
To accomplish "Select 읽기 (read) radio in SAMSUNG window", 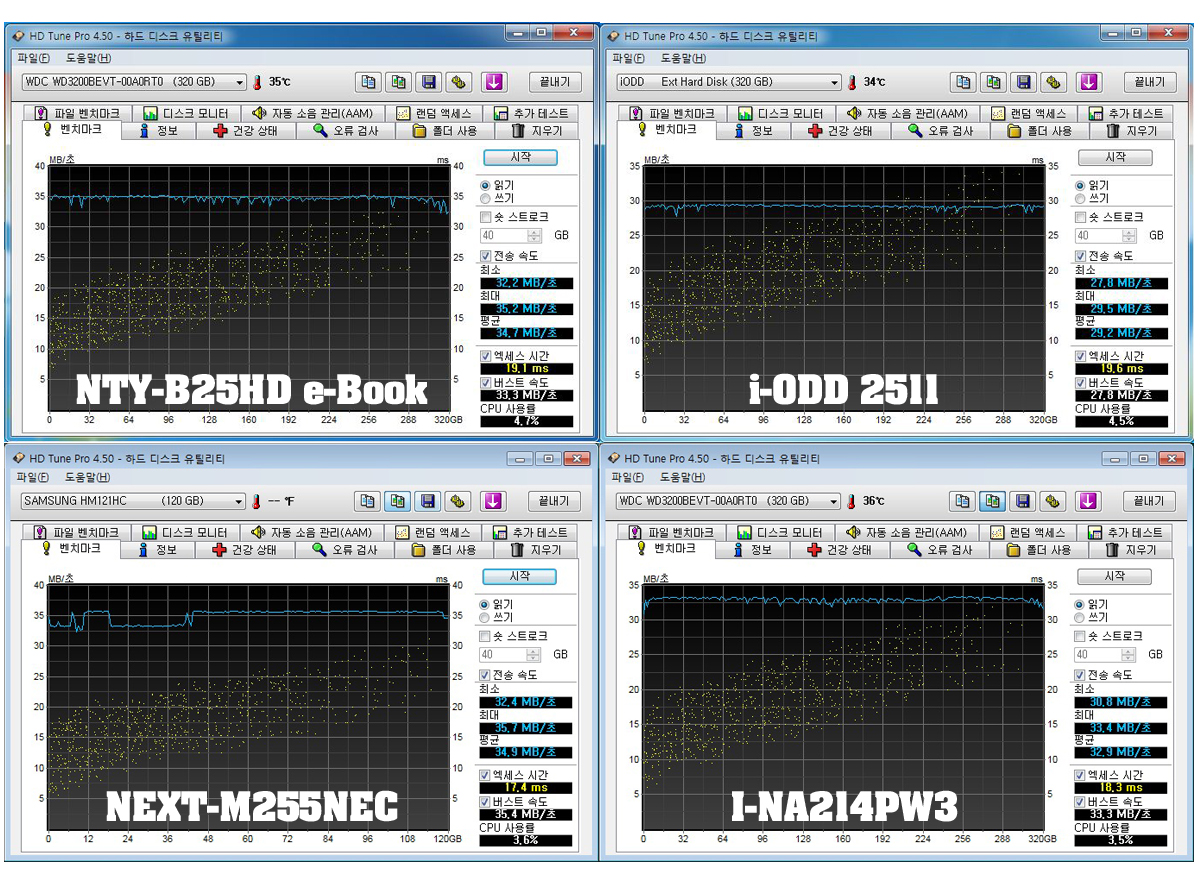I will pos(485,605).
